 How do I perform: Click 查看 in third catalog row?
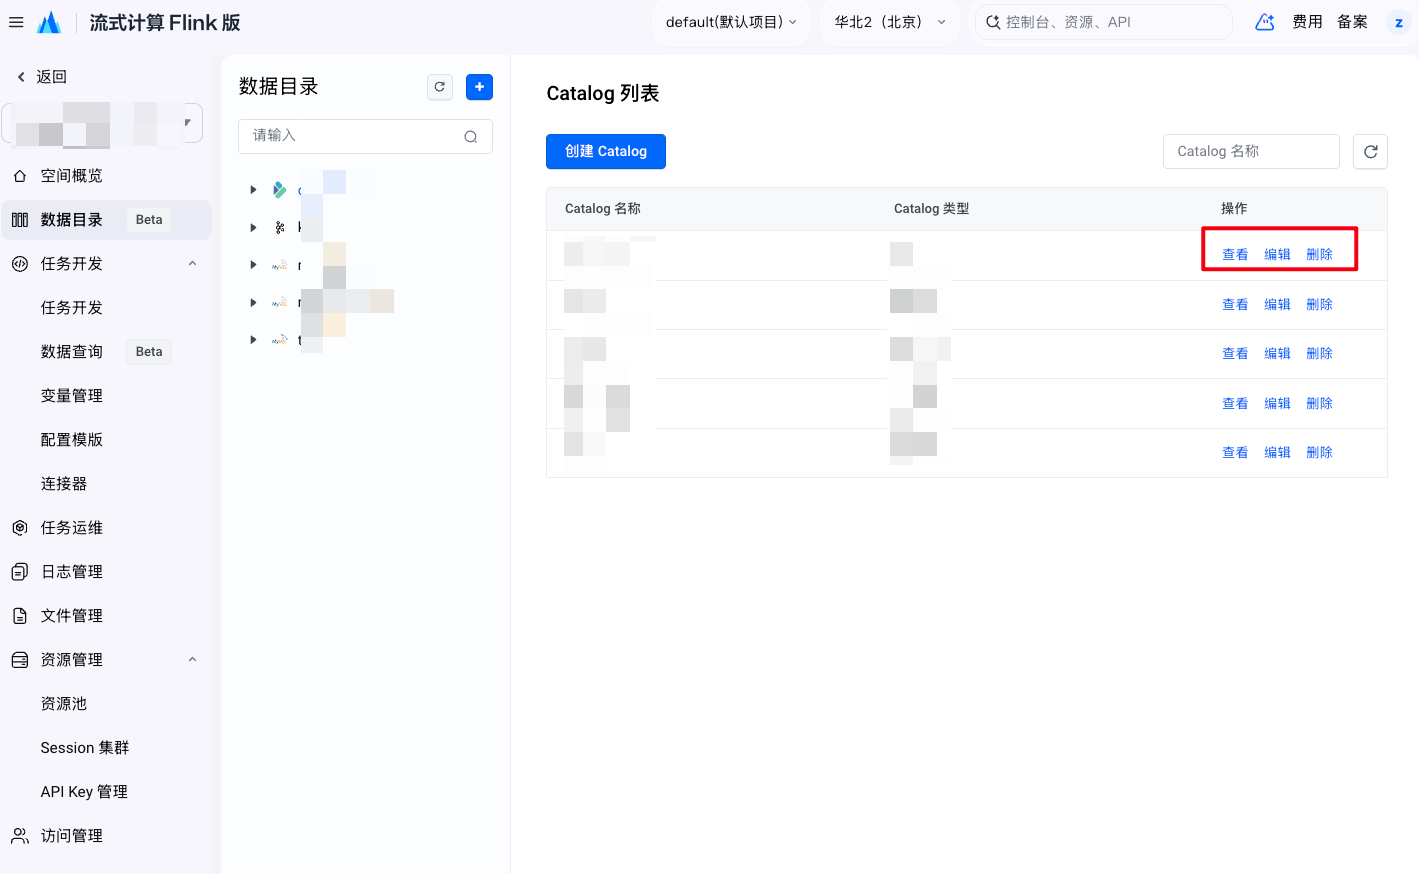pos(1235,354)
